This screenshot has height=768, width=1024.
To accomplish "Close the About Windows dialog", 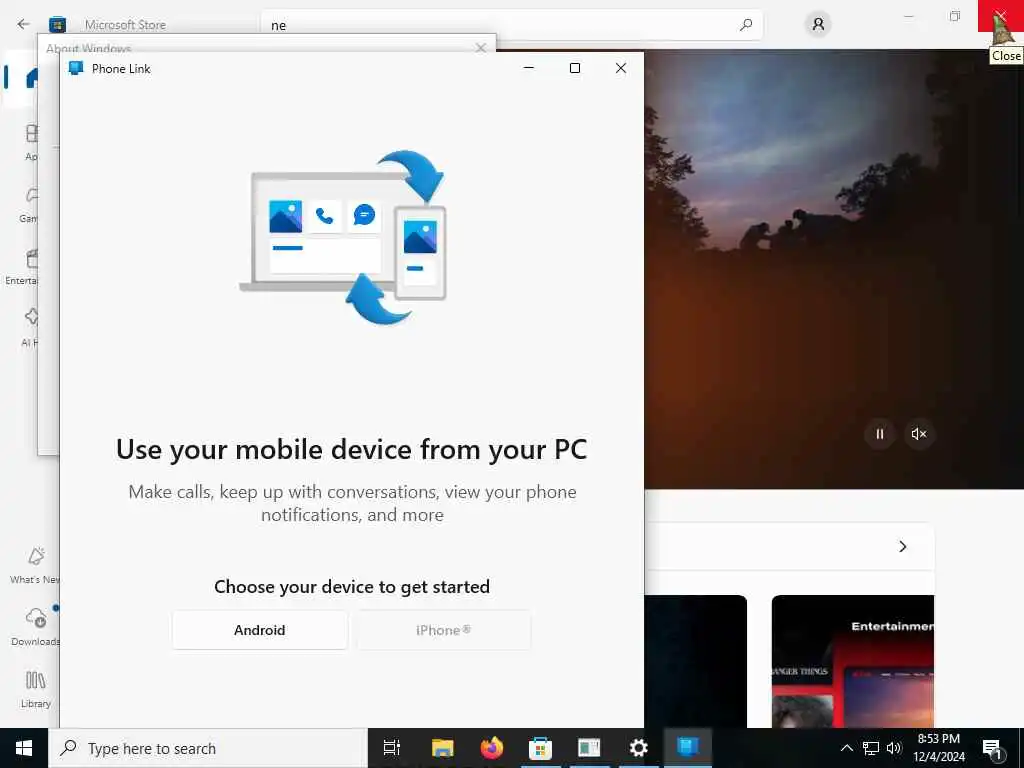I will point(481,48).
